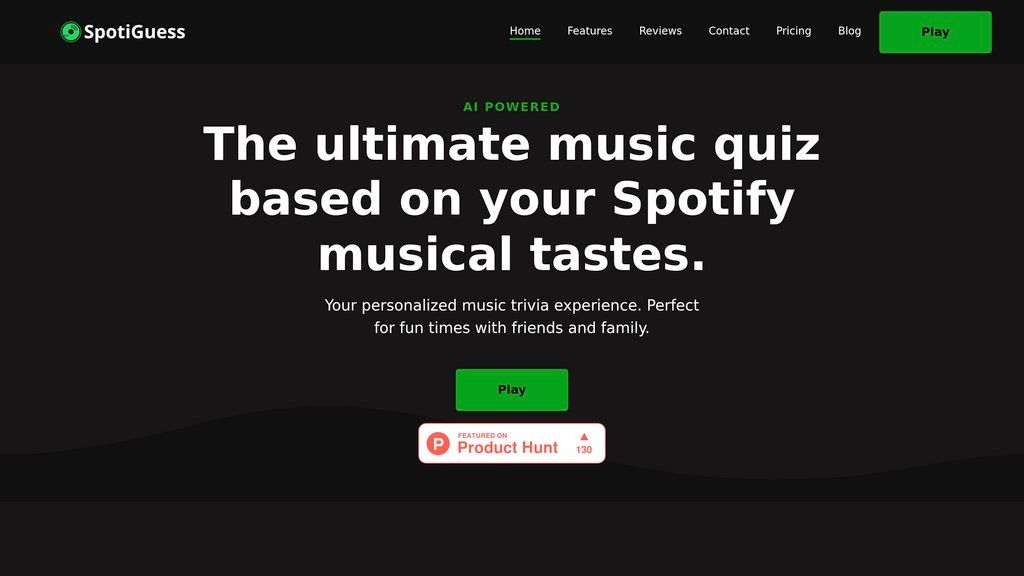
Task: Visit the Blog from the top navigation
Action: pyautogui.click(x=850, y=31)
